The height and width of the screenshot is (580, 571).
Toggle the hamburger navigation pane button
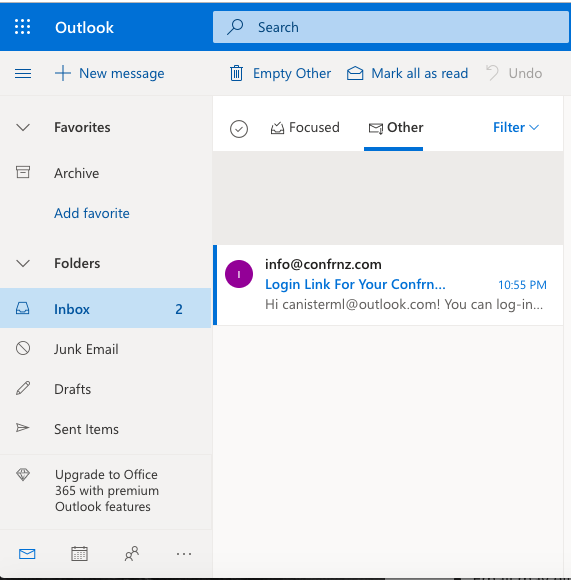23,73
